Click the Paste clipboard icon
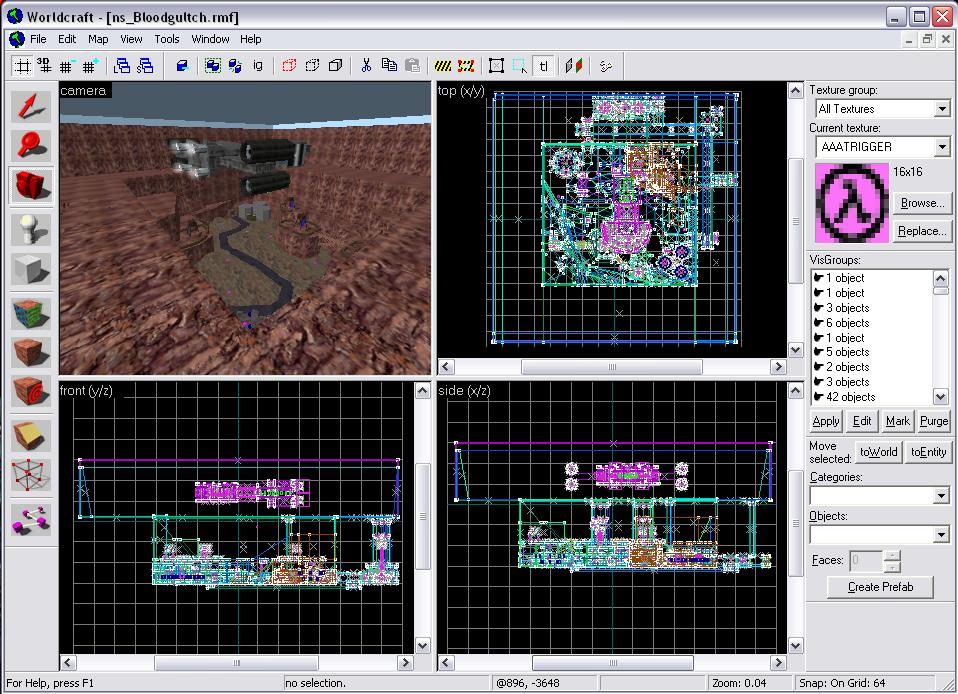This screenshot has width=958, height=694. (412, 66)
